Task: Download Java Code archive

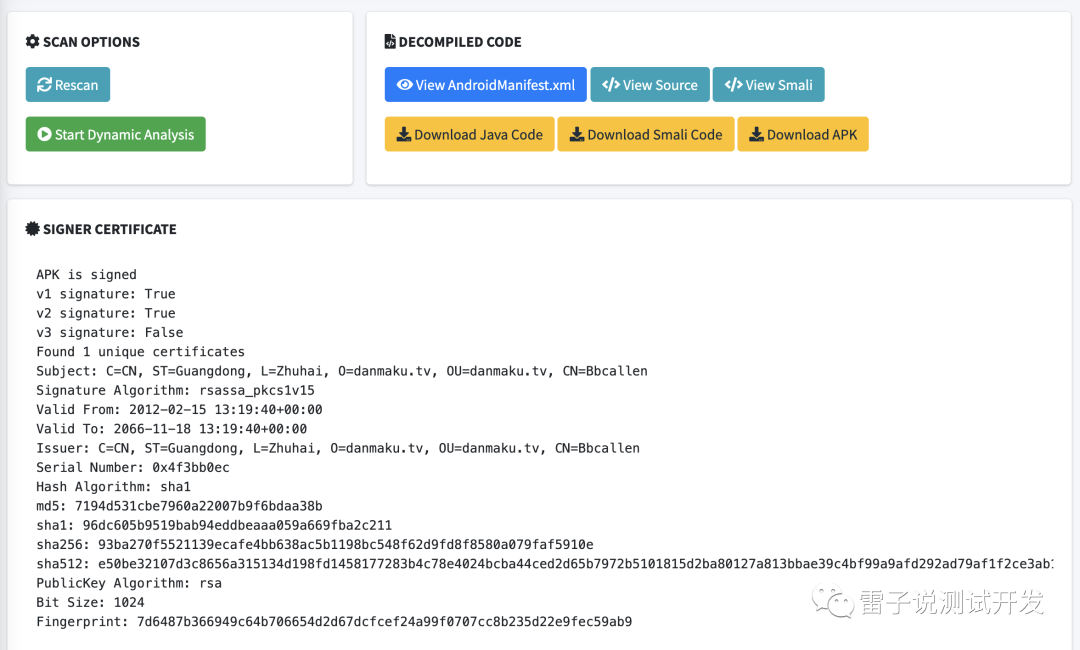Action: [470, 134]
